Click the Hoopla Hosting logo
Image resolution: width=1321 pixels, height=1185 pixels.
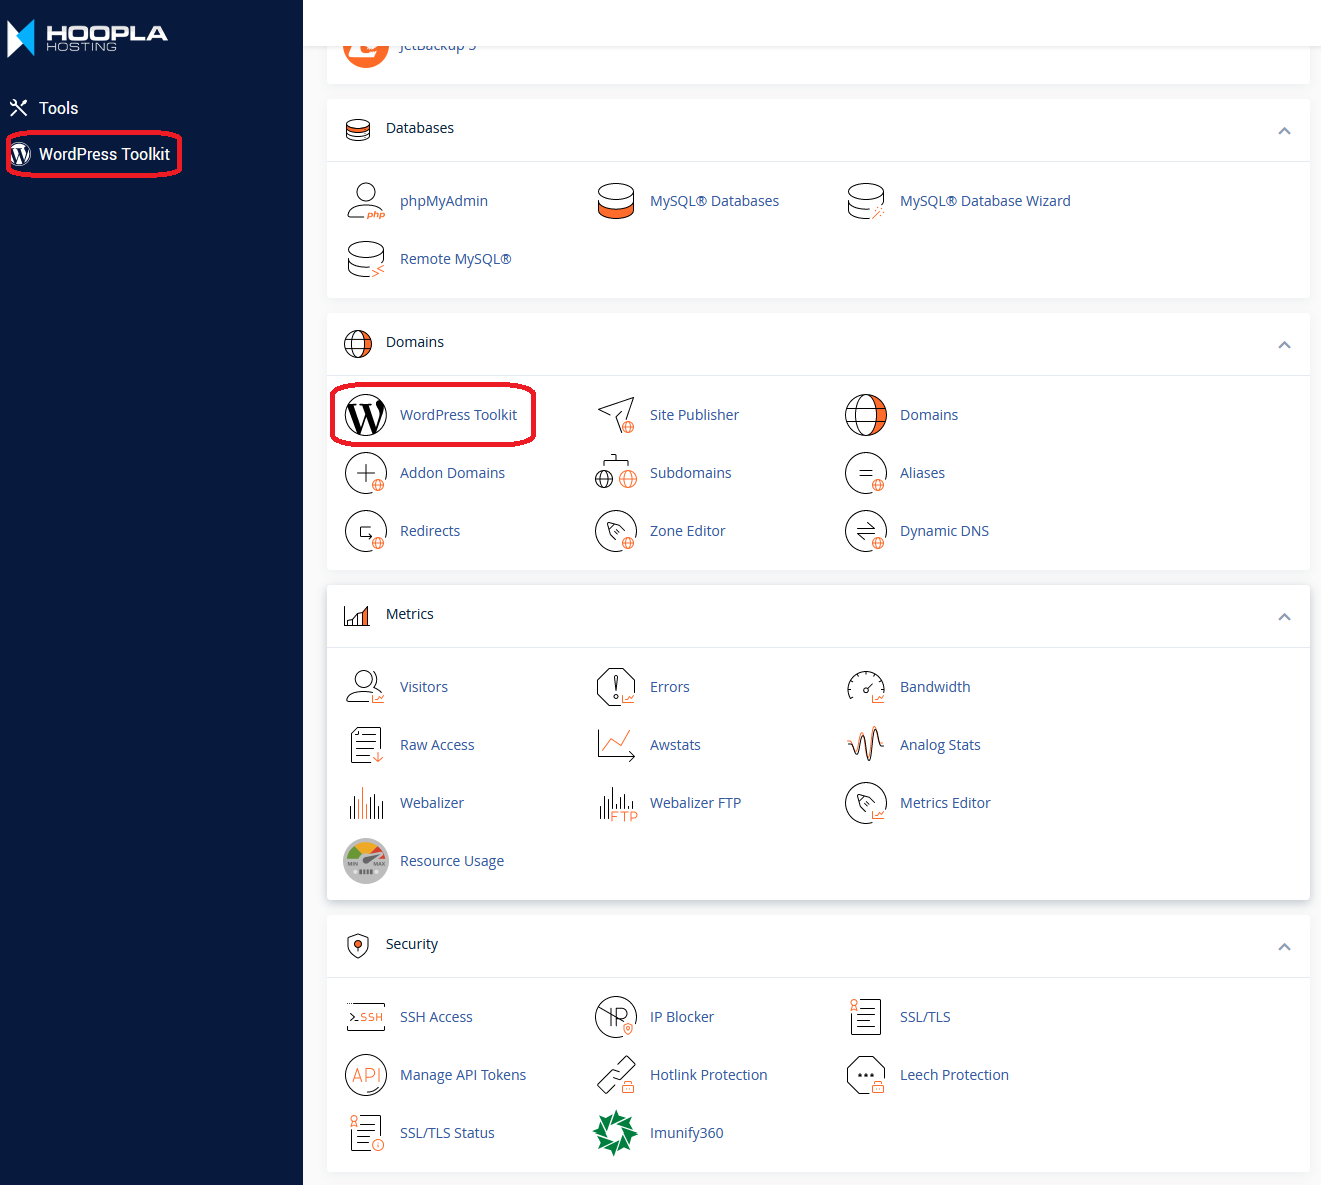[88, 38]
